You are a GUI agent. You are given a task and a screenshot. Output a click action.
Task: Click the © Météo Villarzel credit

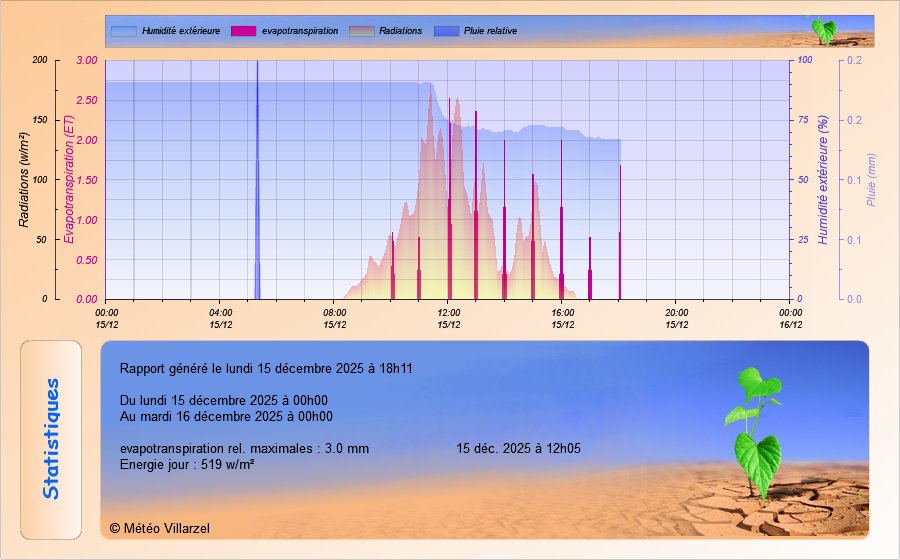point(160,527)
